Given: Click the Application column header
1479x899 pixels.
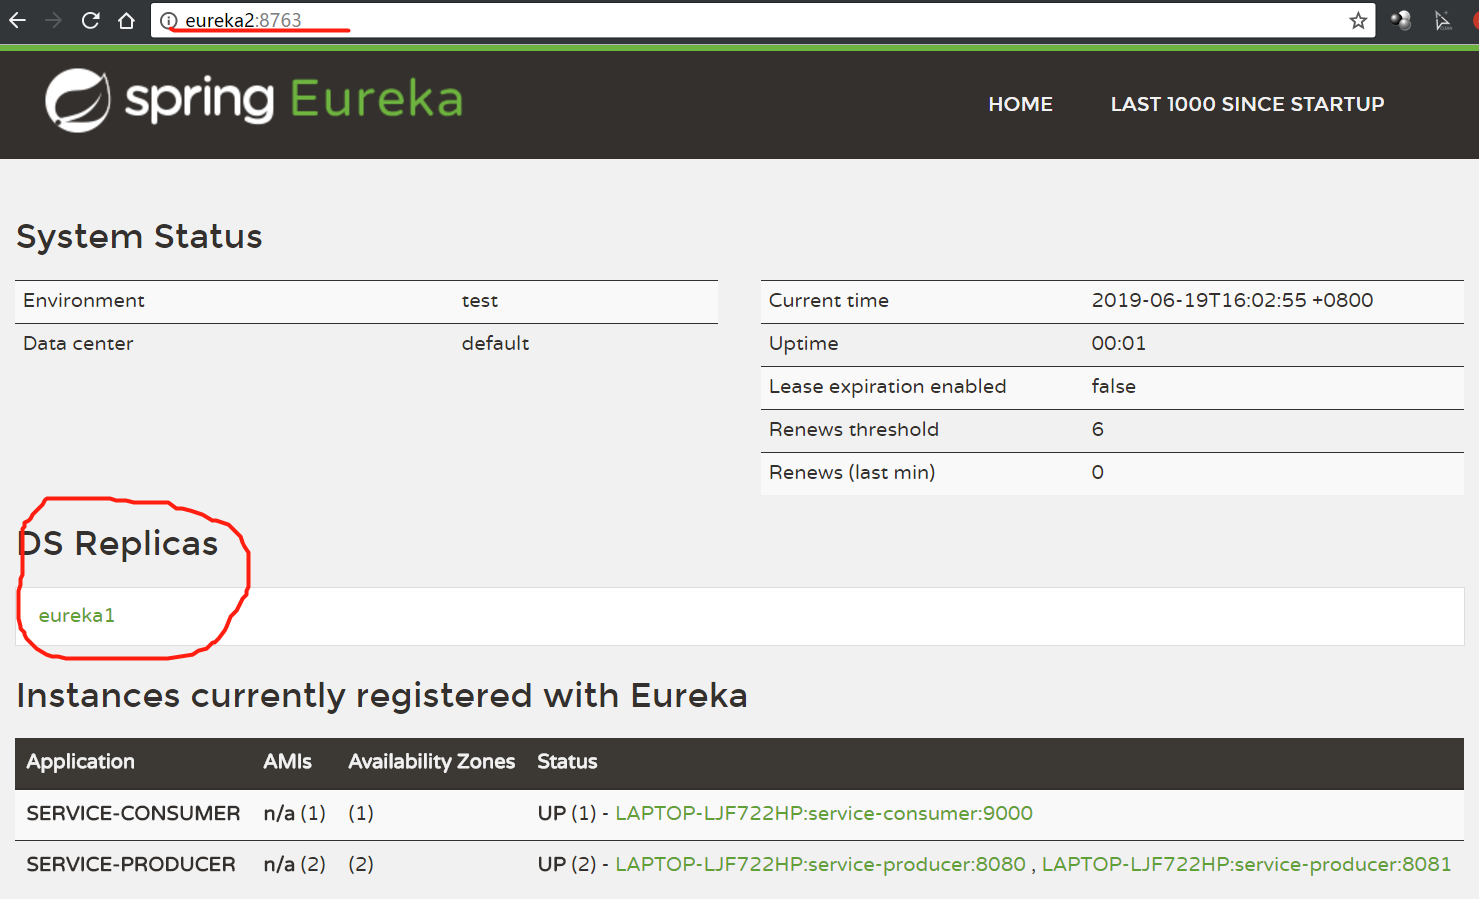Looking at the screenshot, I should pos(80,762).
